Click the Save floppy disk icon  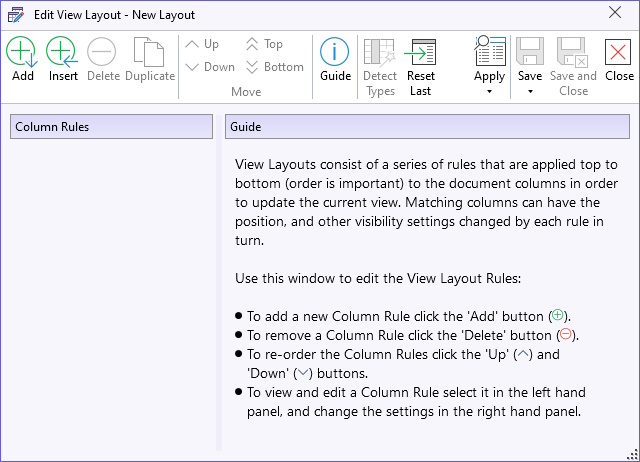(x=530, y=51)
